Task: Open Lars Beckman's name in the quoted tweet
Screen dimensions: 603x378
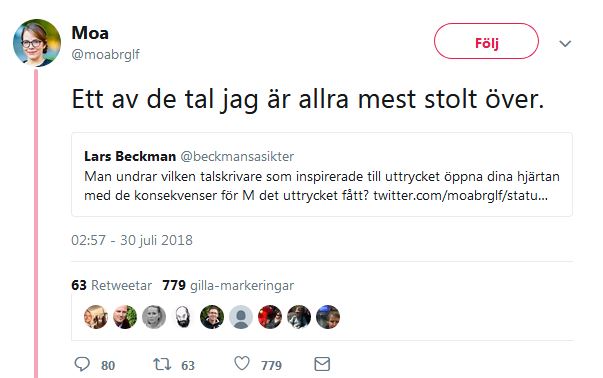Action: (130, 157)
